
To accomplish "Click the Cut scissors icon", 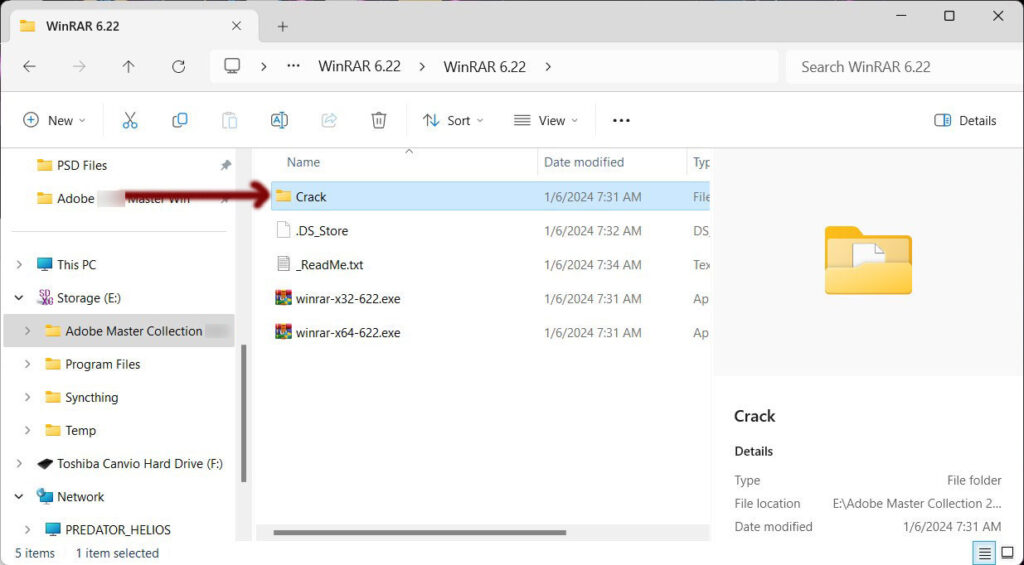I will coord(130,120).
